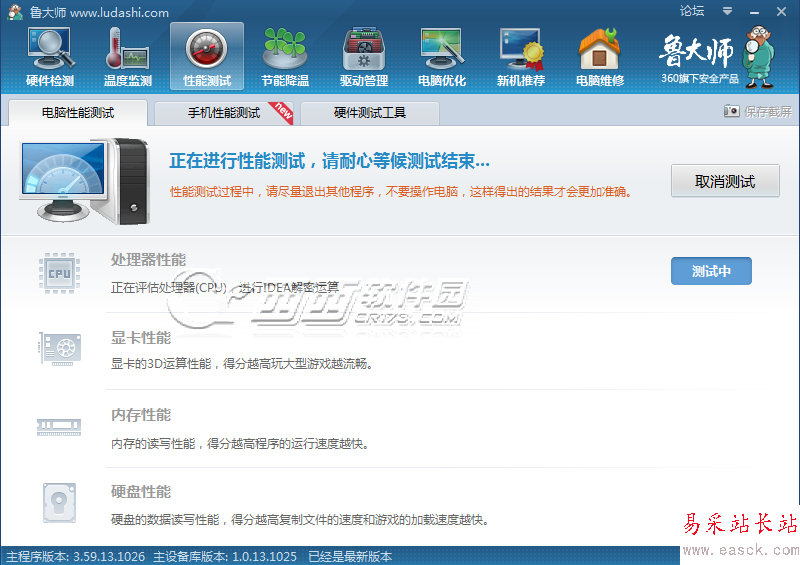Image resolution: width=800 pixels, height=565 pixels.
Task: Open 电脑优化 computer optimization
Action: pos(442,57)
